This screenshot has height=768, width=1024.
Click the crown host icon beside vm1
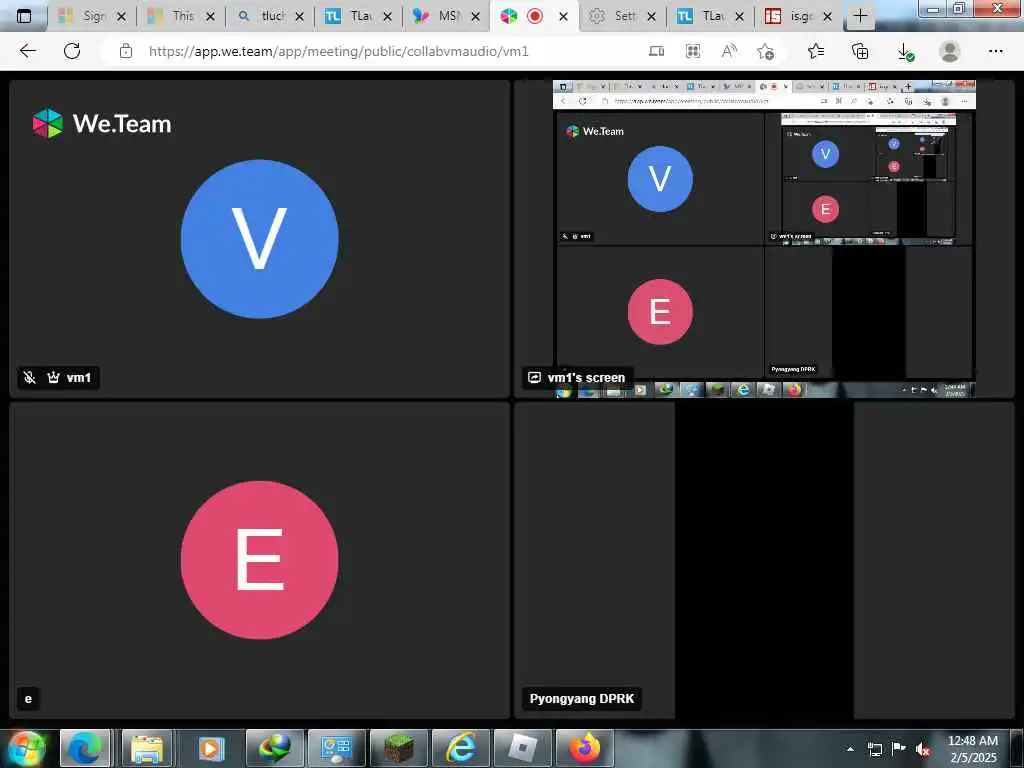click(x=54, y=377)
